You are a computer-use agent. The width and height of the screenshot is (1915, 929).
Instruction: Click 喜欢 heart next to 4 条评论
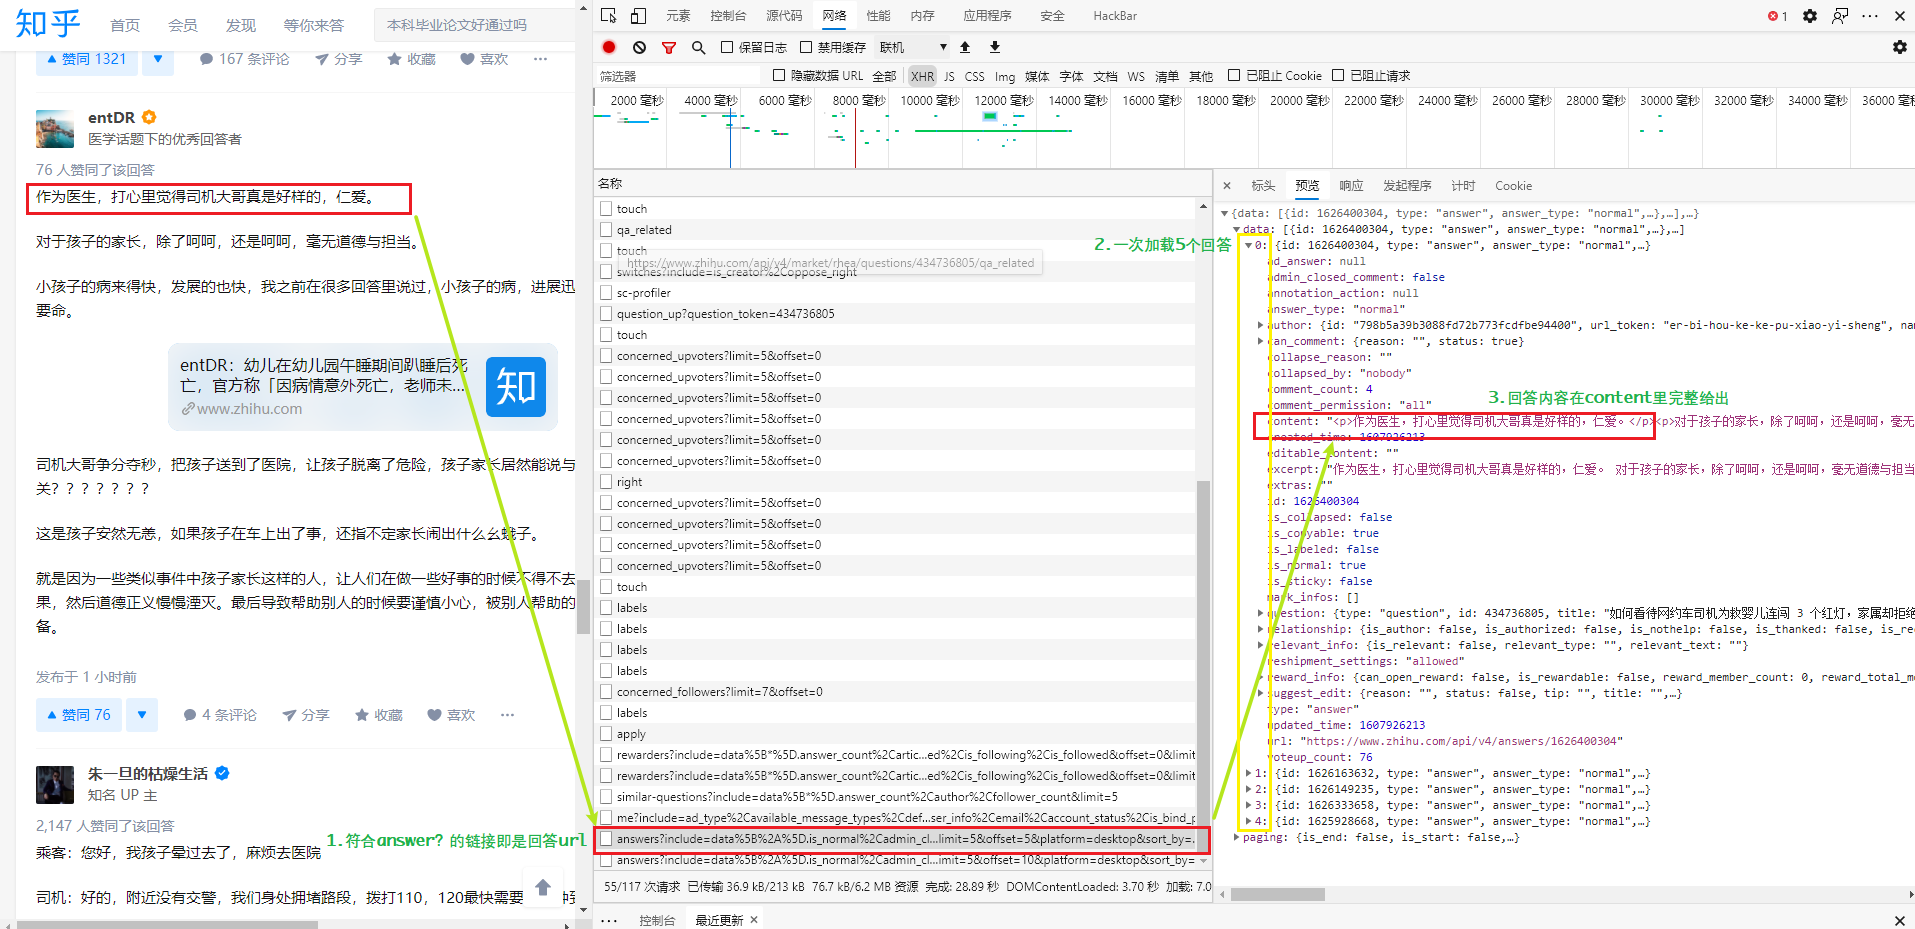pyautogui.click(x=434, y=715)
